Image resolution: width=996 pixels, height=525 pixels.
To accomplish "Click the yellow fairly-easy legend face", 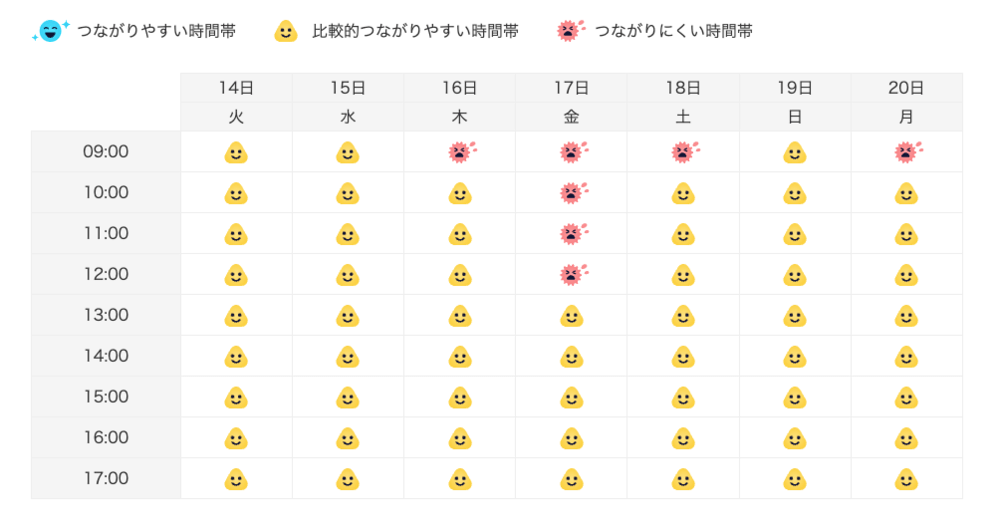I will (285, 32).
